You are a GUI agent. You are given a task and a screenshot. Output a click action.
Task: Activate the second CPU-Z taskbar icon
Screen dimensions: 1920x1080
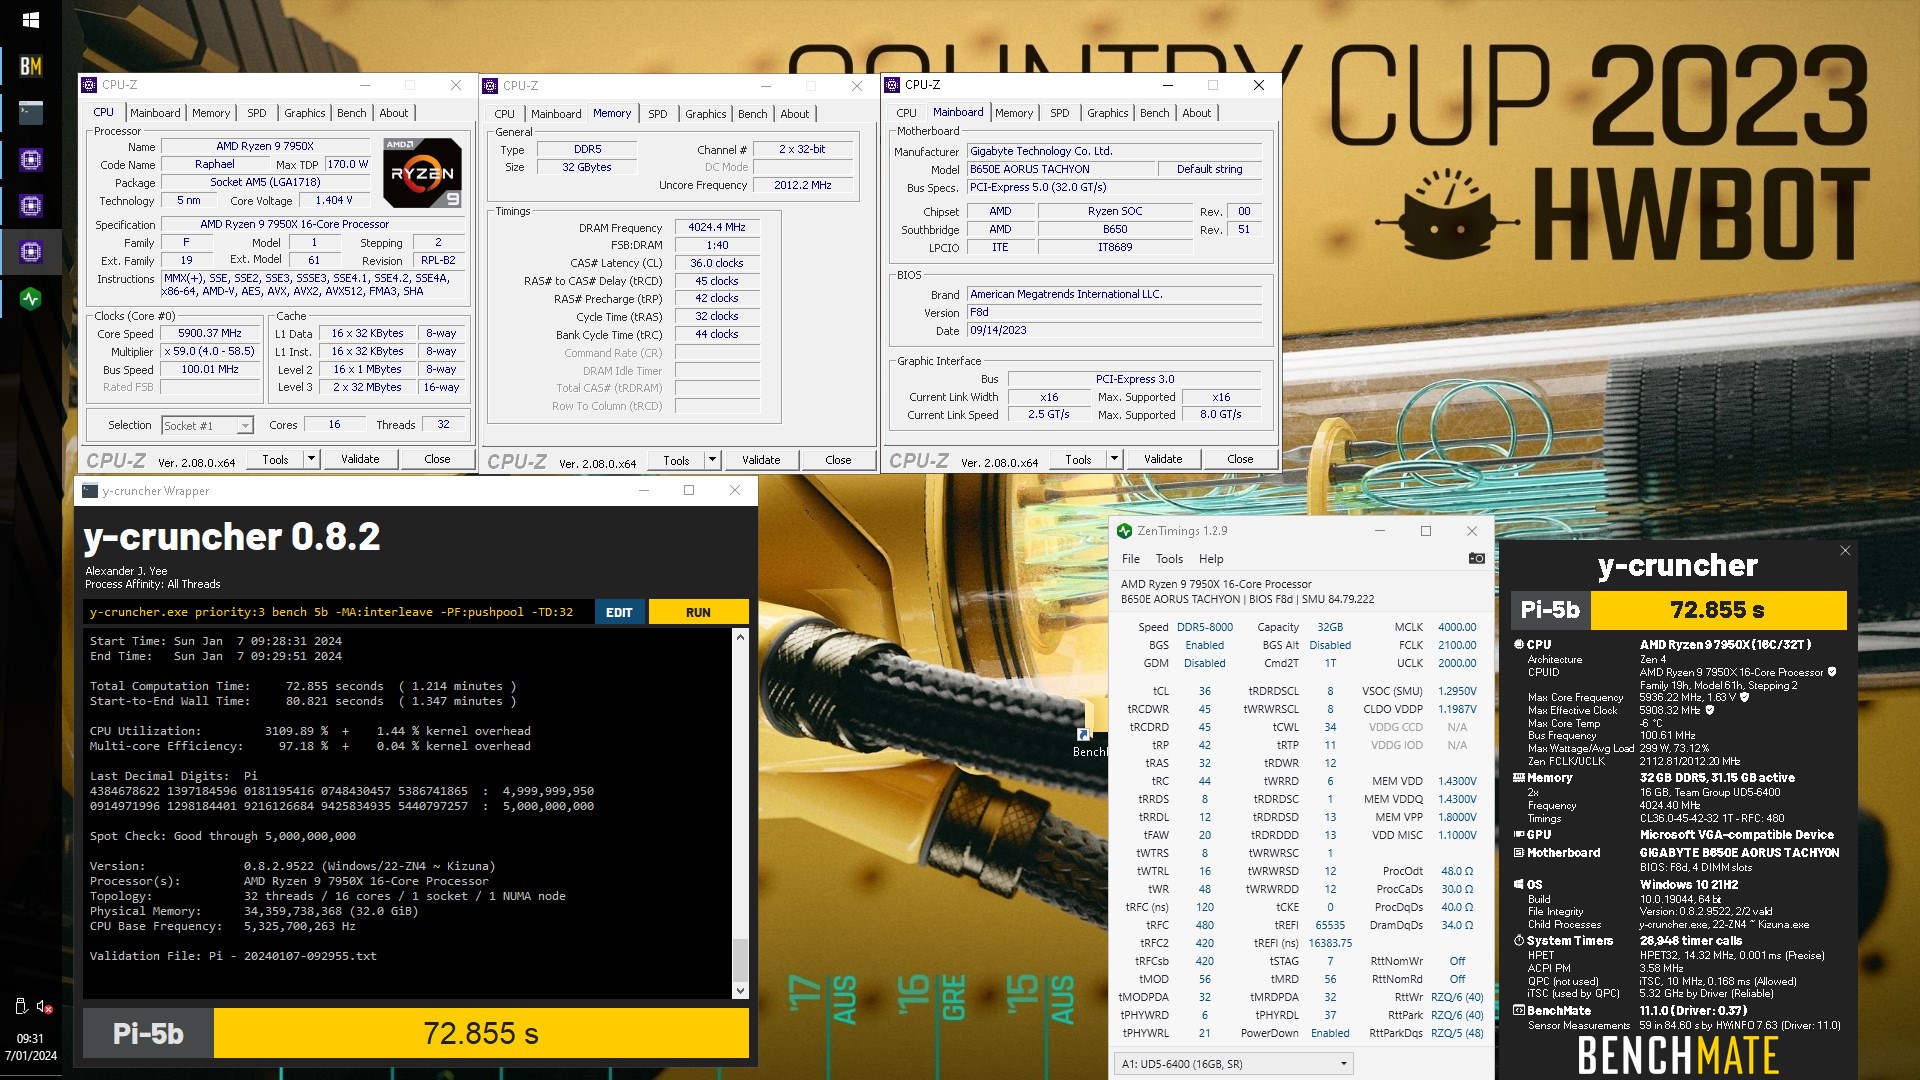point(30,205)
